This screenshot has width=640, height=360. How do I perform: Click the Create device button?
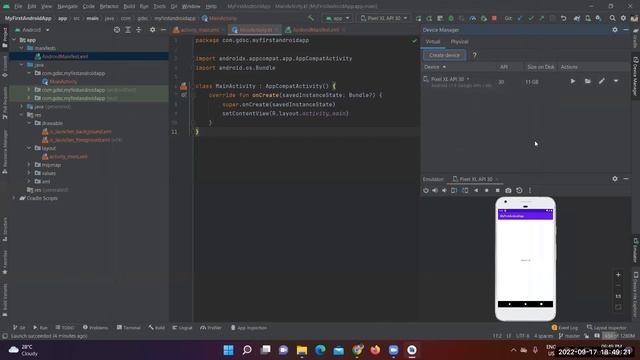[x=444, y=55]
